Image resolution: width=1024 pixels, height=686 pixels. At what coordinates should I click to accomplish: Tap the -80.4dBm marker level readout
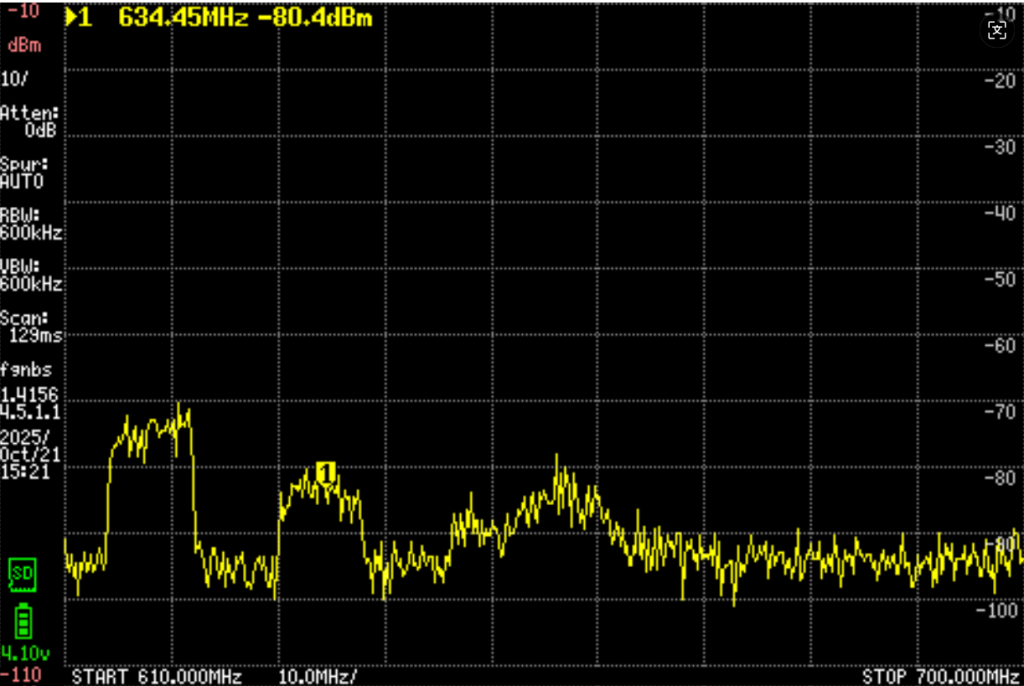coord(315,17)
